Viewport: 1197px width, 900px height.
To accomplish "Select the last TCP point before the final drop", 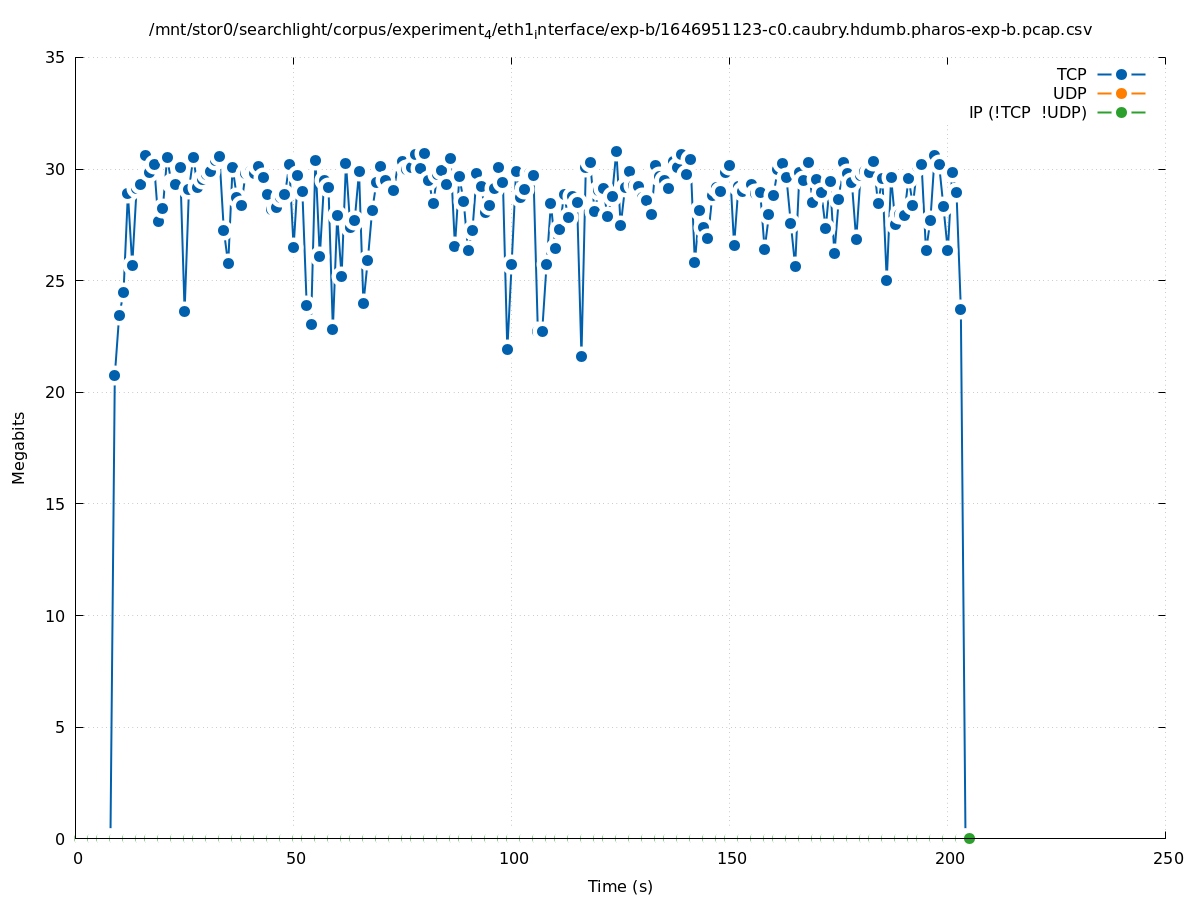I will point(960,309).
